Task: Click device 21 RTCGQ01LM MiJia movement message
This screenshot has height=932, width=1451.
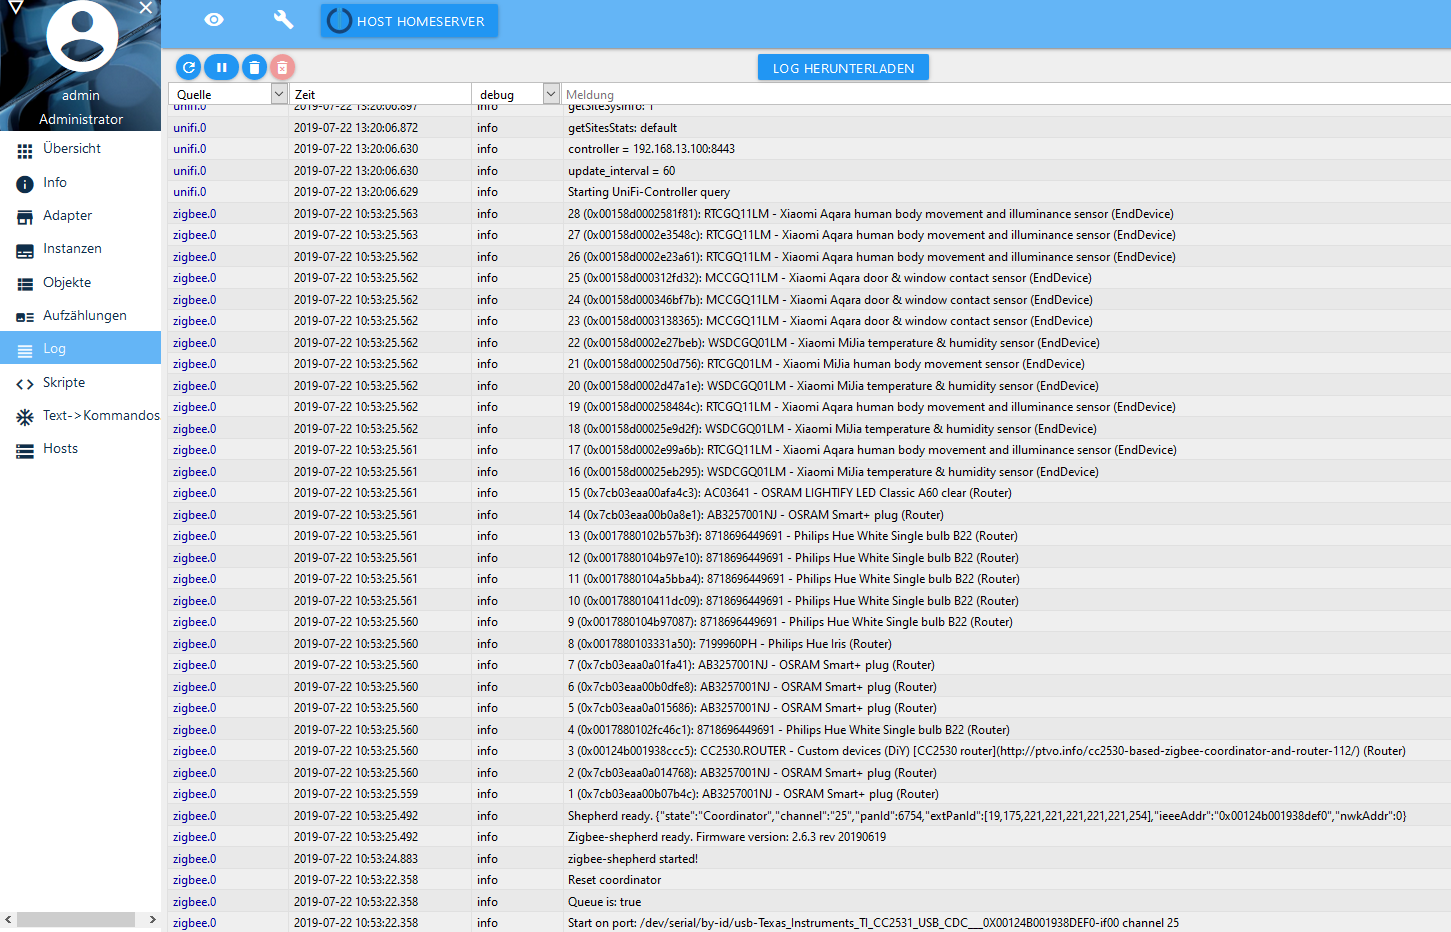Action: [x=826, y=364]
